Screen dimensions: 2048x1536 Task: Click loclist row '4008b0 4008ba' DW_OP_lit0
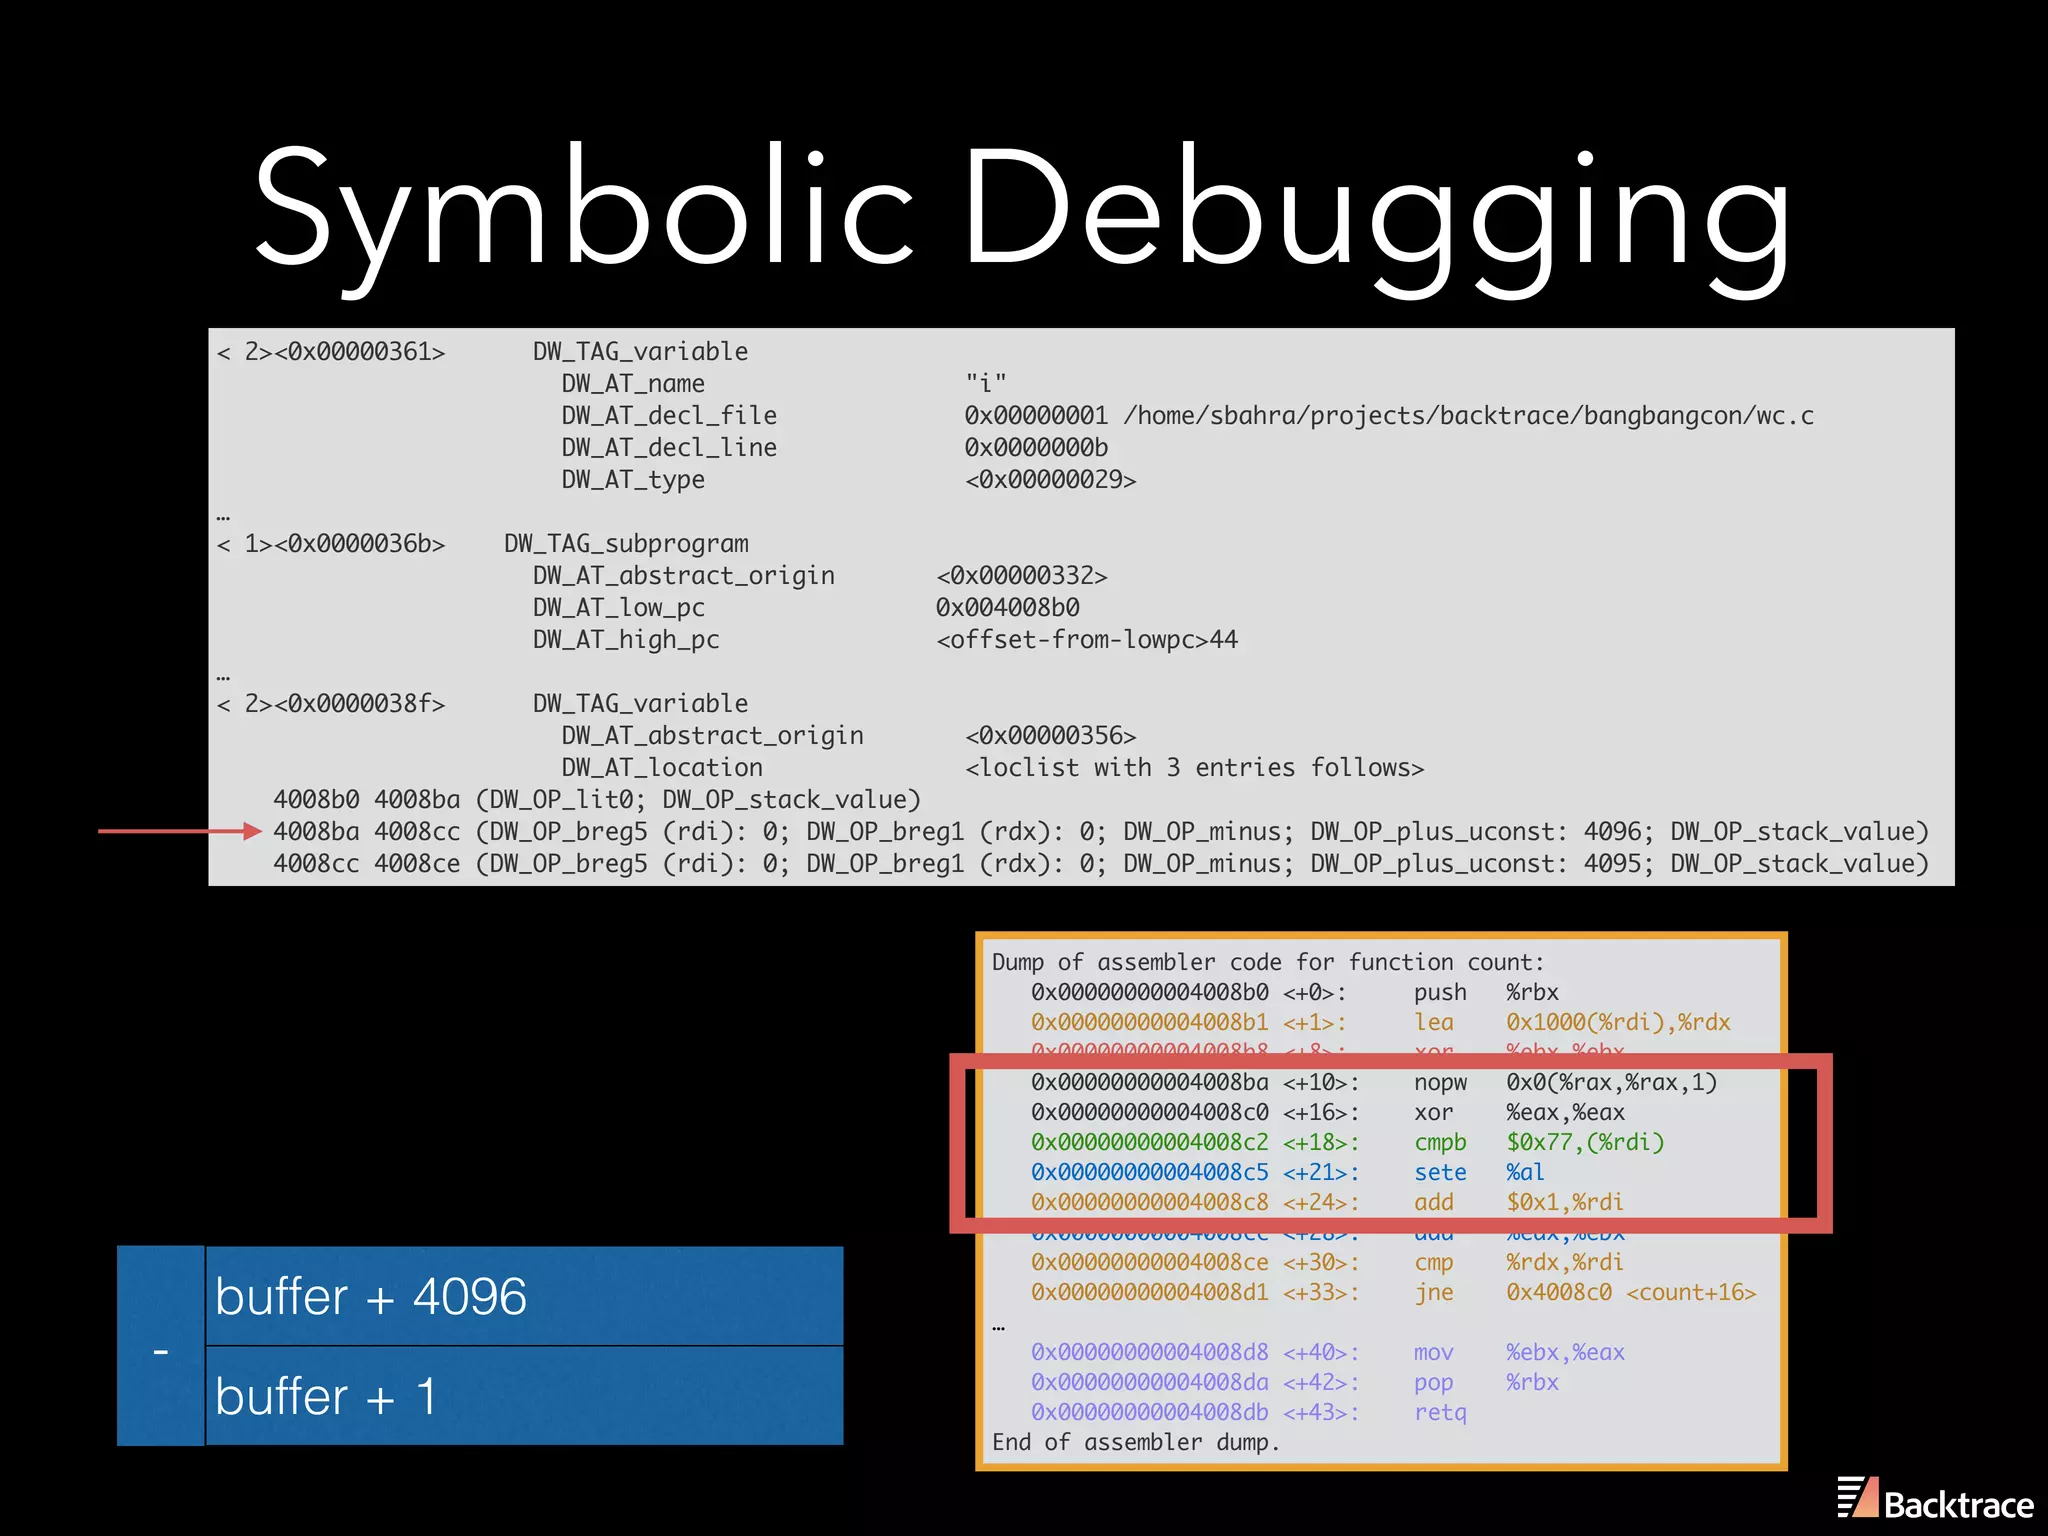pyautogui.click(x=597, y=800)
